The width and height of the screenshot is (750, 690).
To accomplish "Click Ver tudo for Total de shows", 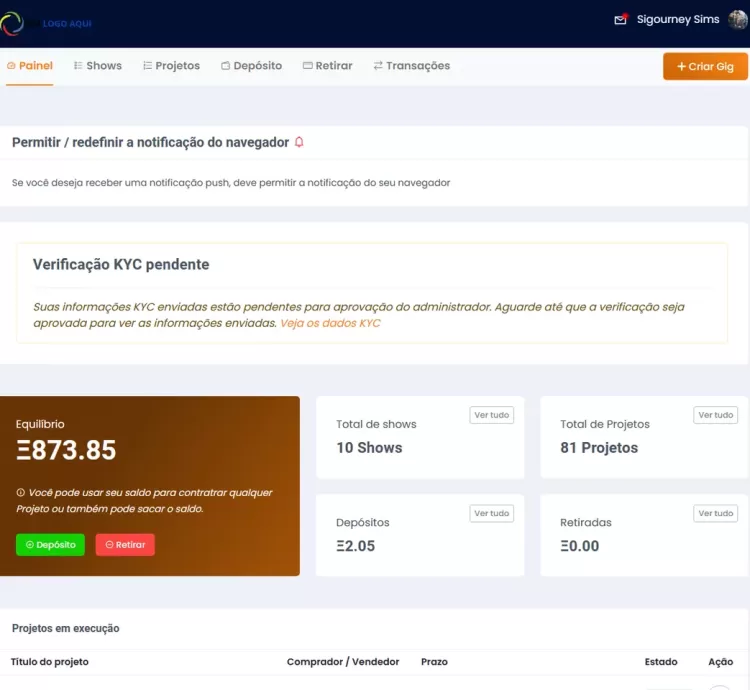I will tap(491, 415).
